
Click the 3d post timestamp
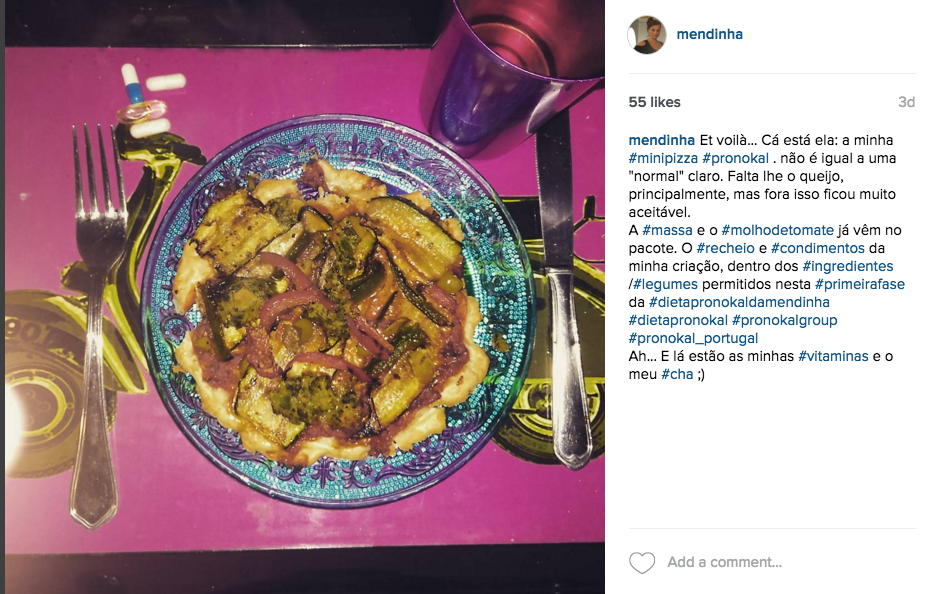pyautogui.click(x=906, y=102)
